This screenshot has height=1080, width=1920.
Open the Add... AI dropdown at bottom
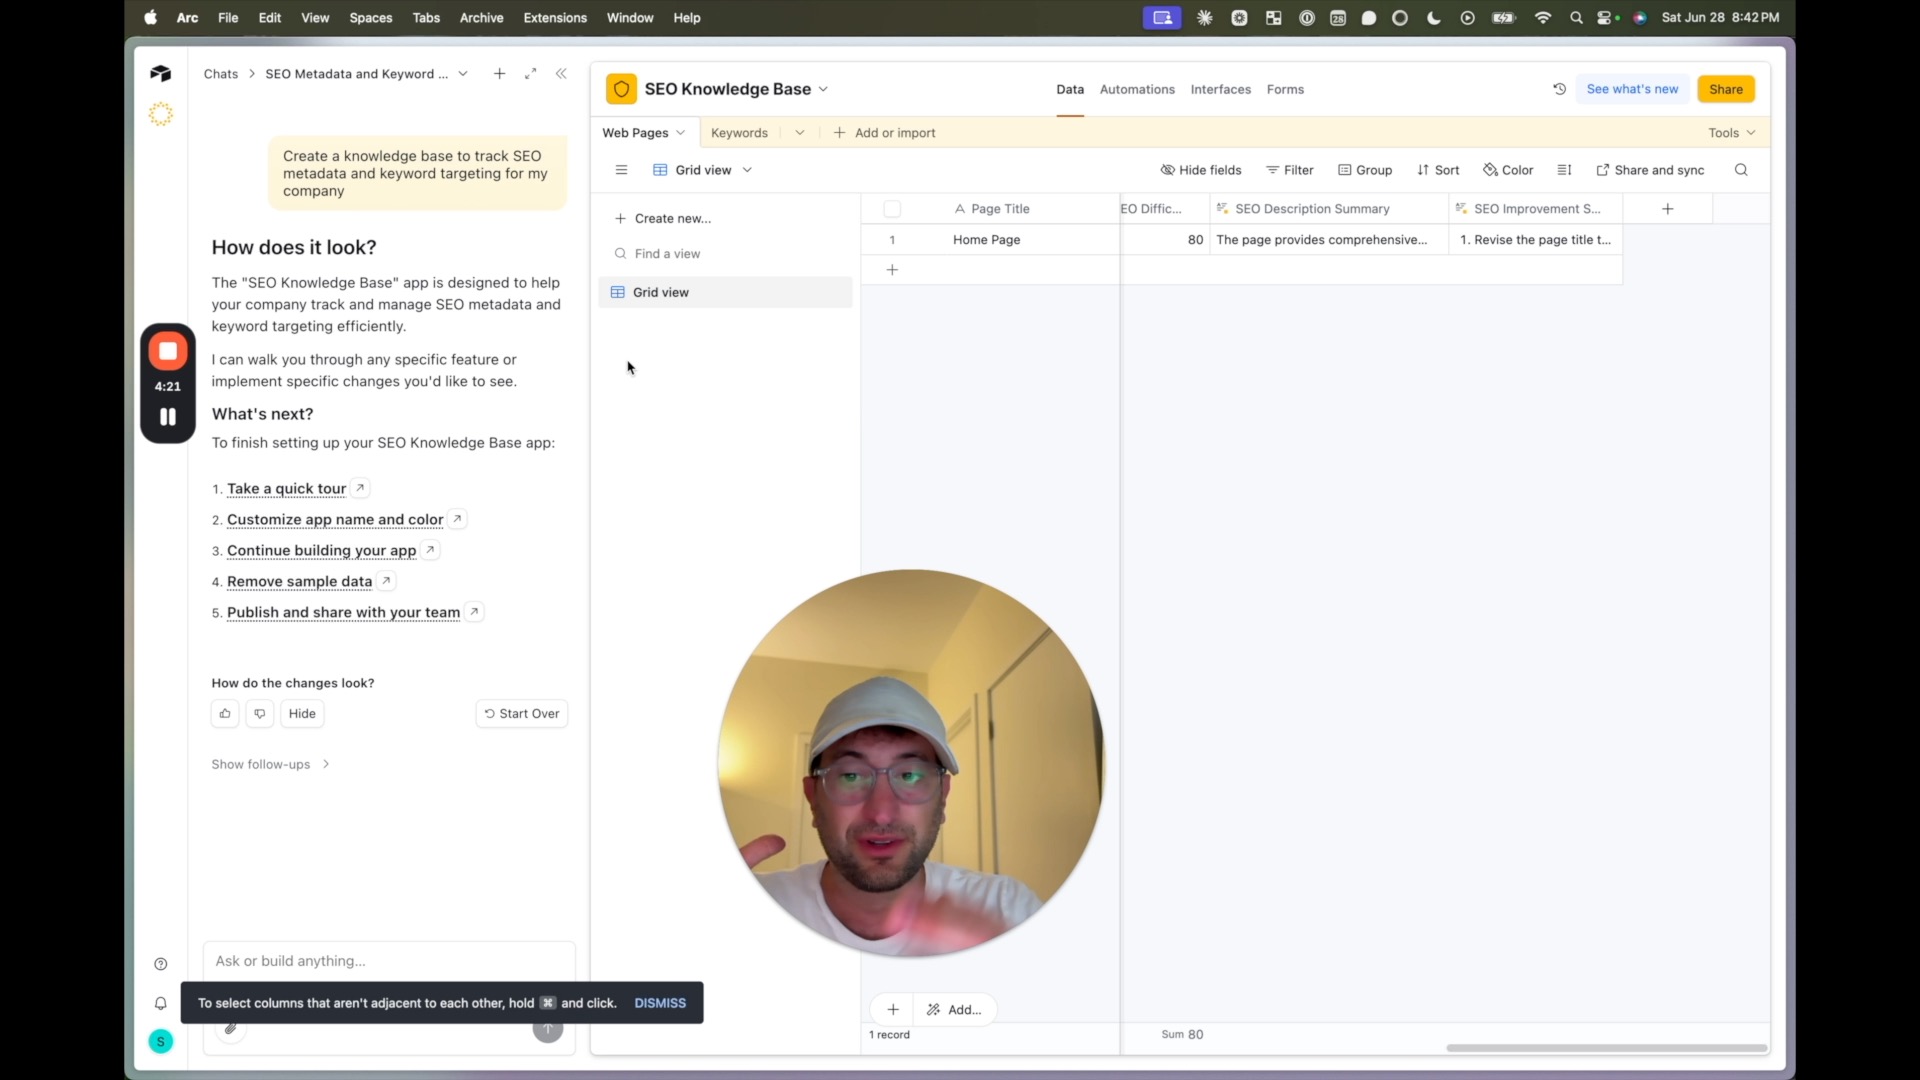coord(954,1009)
